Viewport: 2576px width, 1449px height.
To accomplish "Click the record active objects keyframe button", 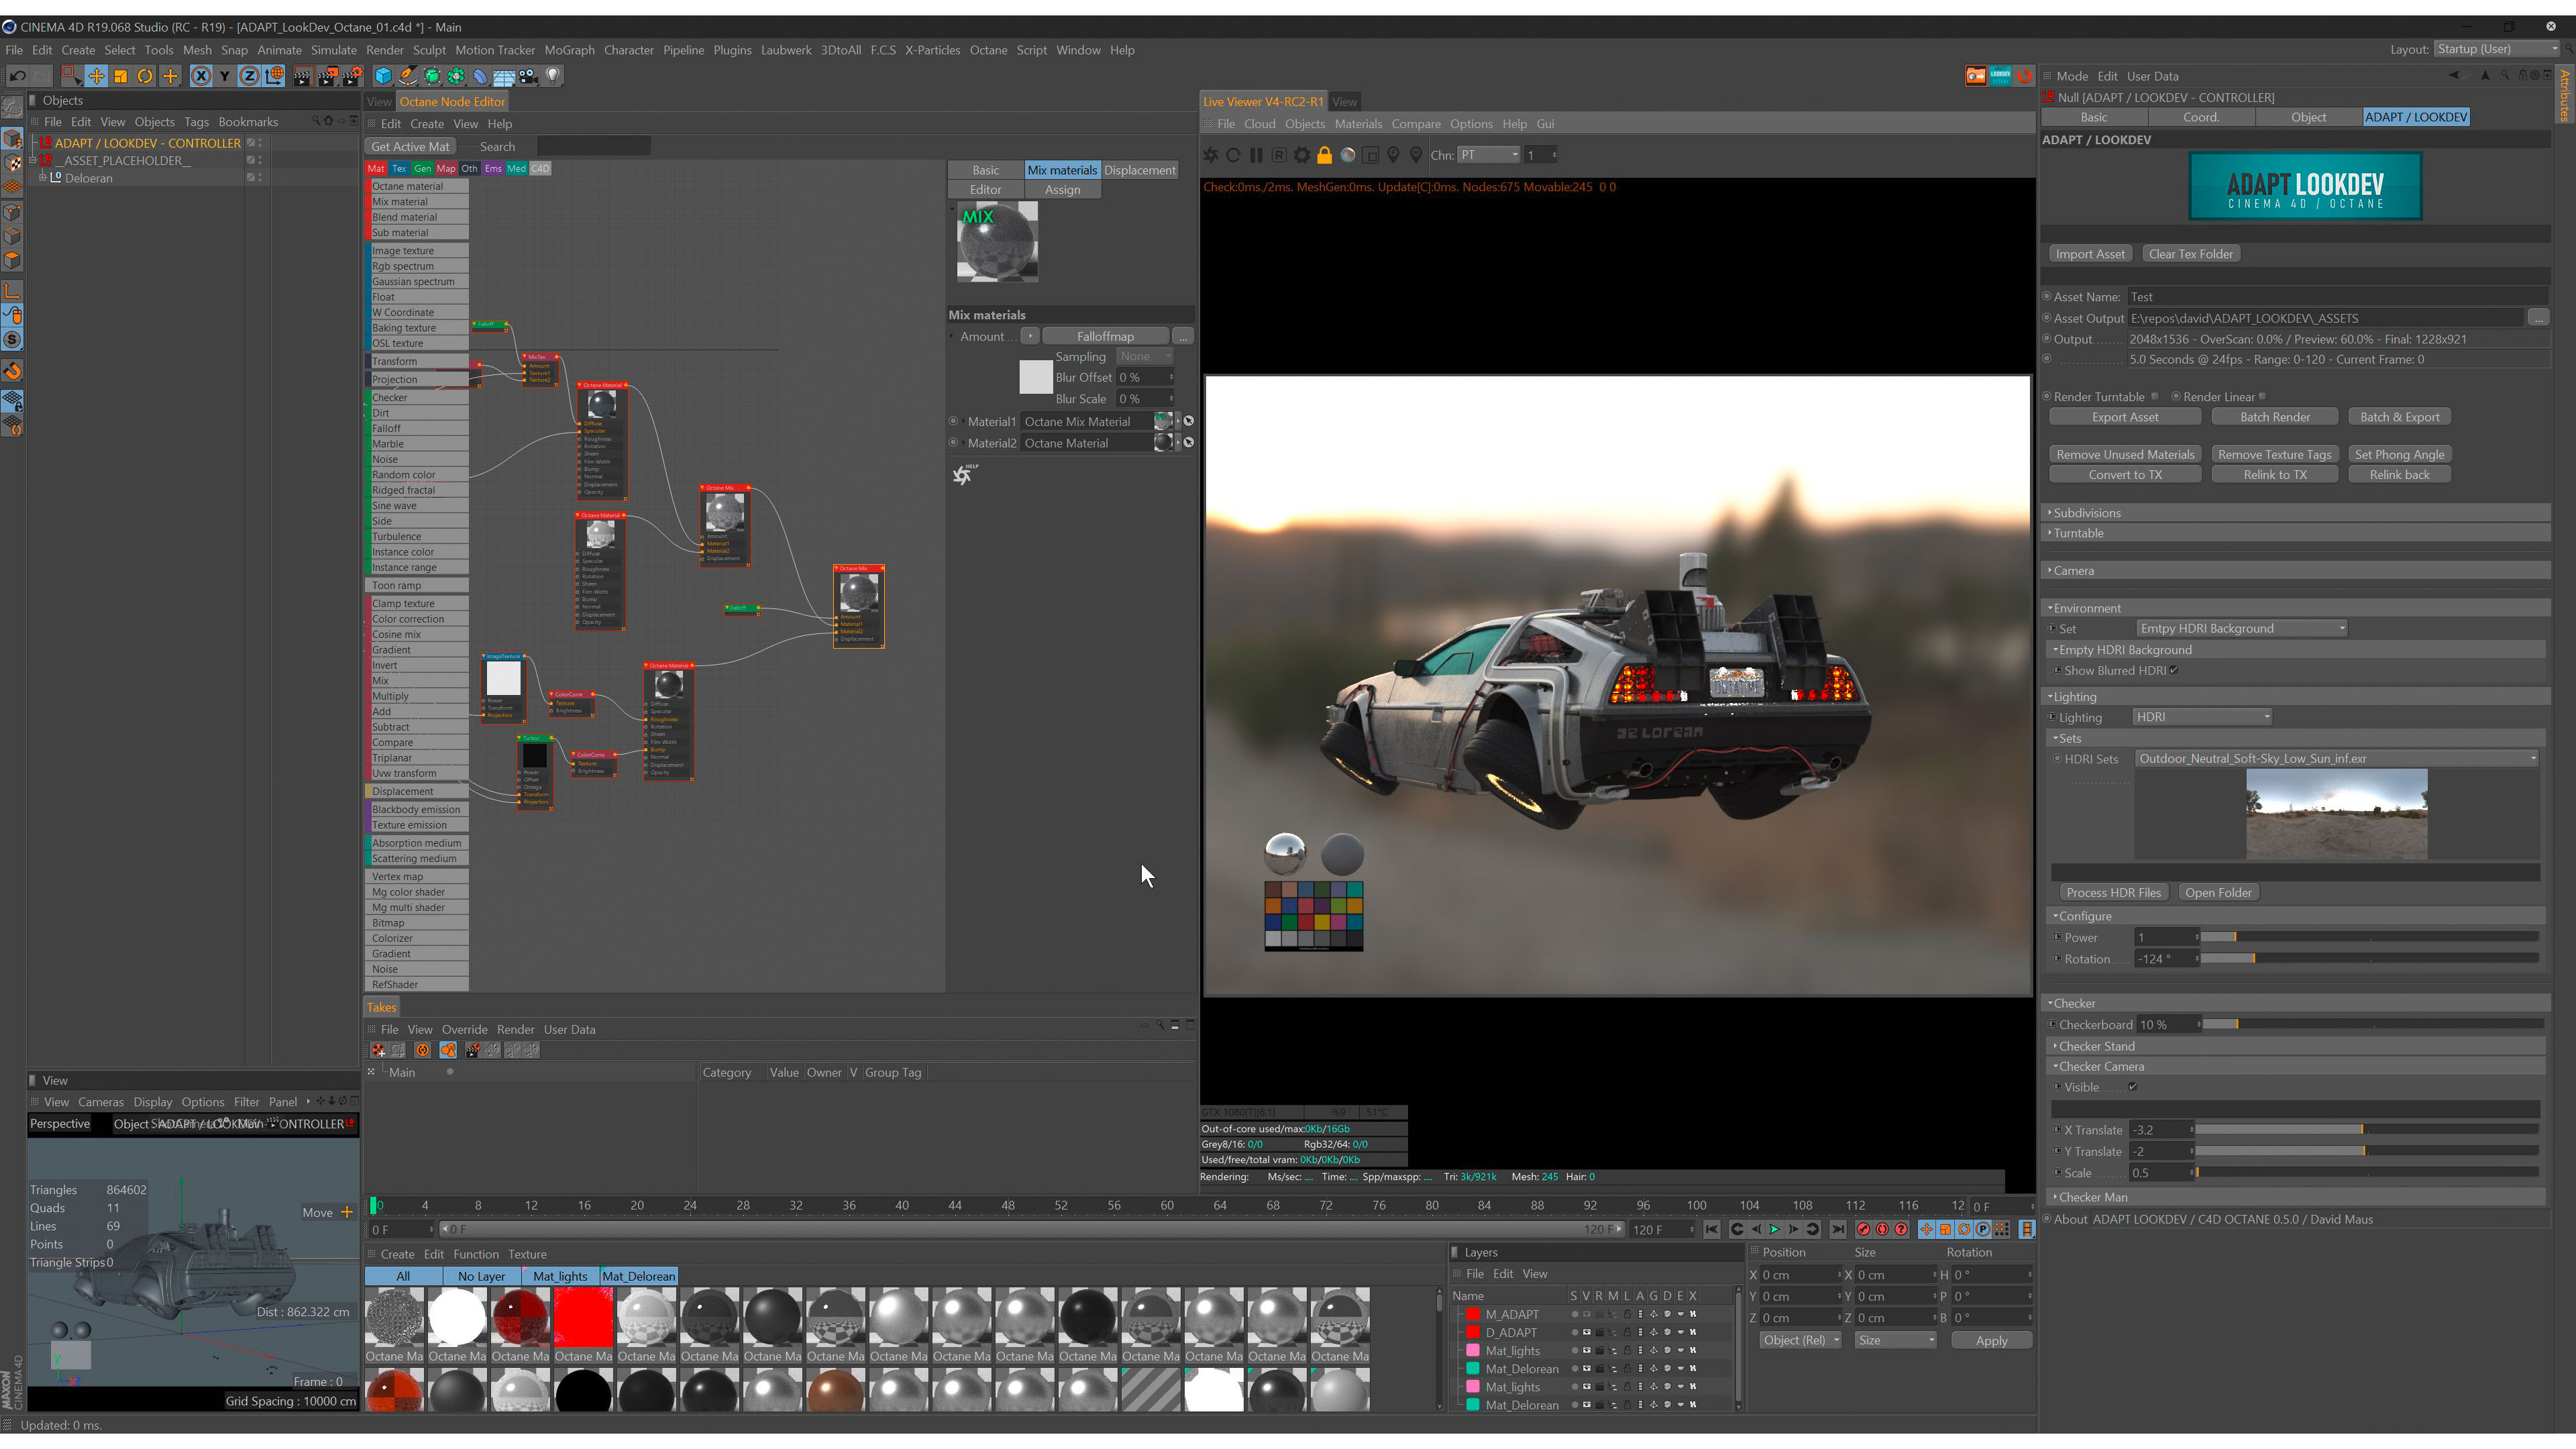I will [x=1863, y=1230].
